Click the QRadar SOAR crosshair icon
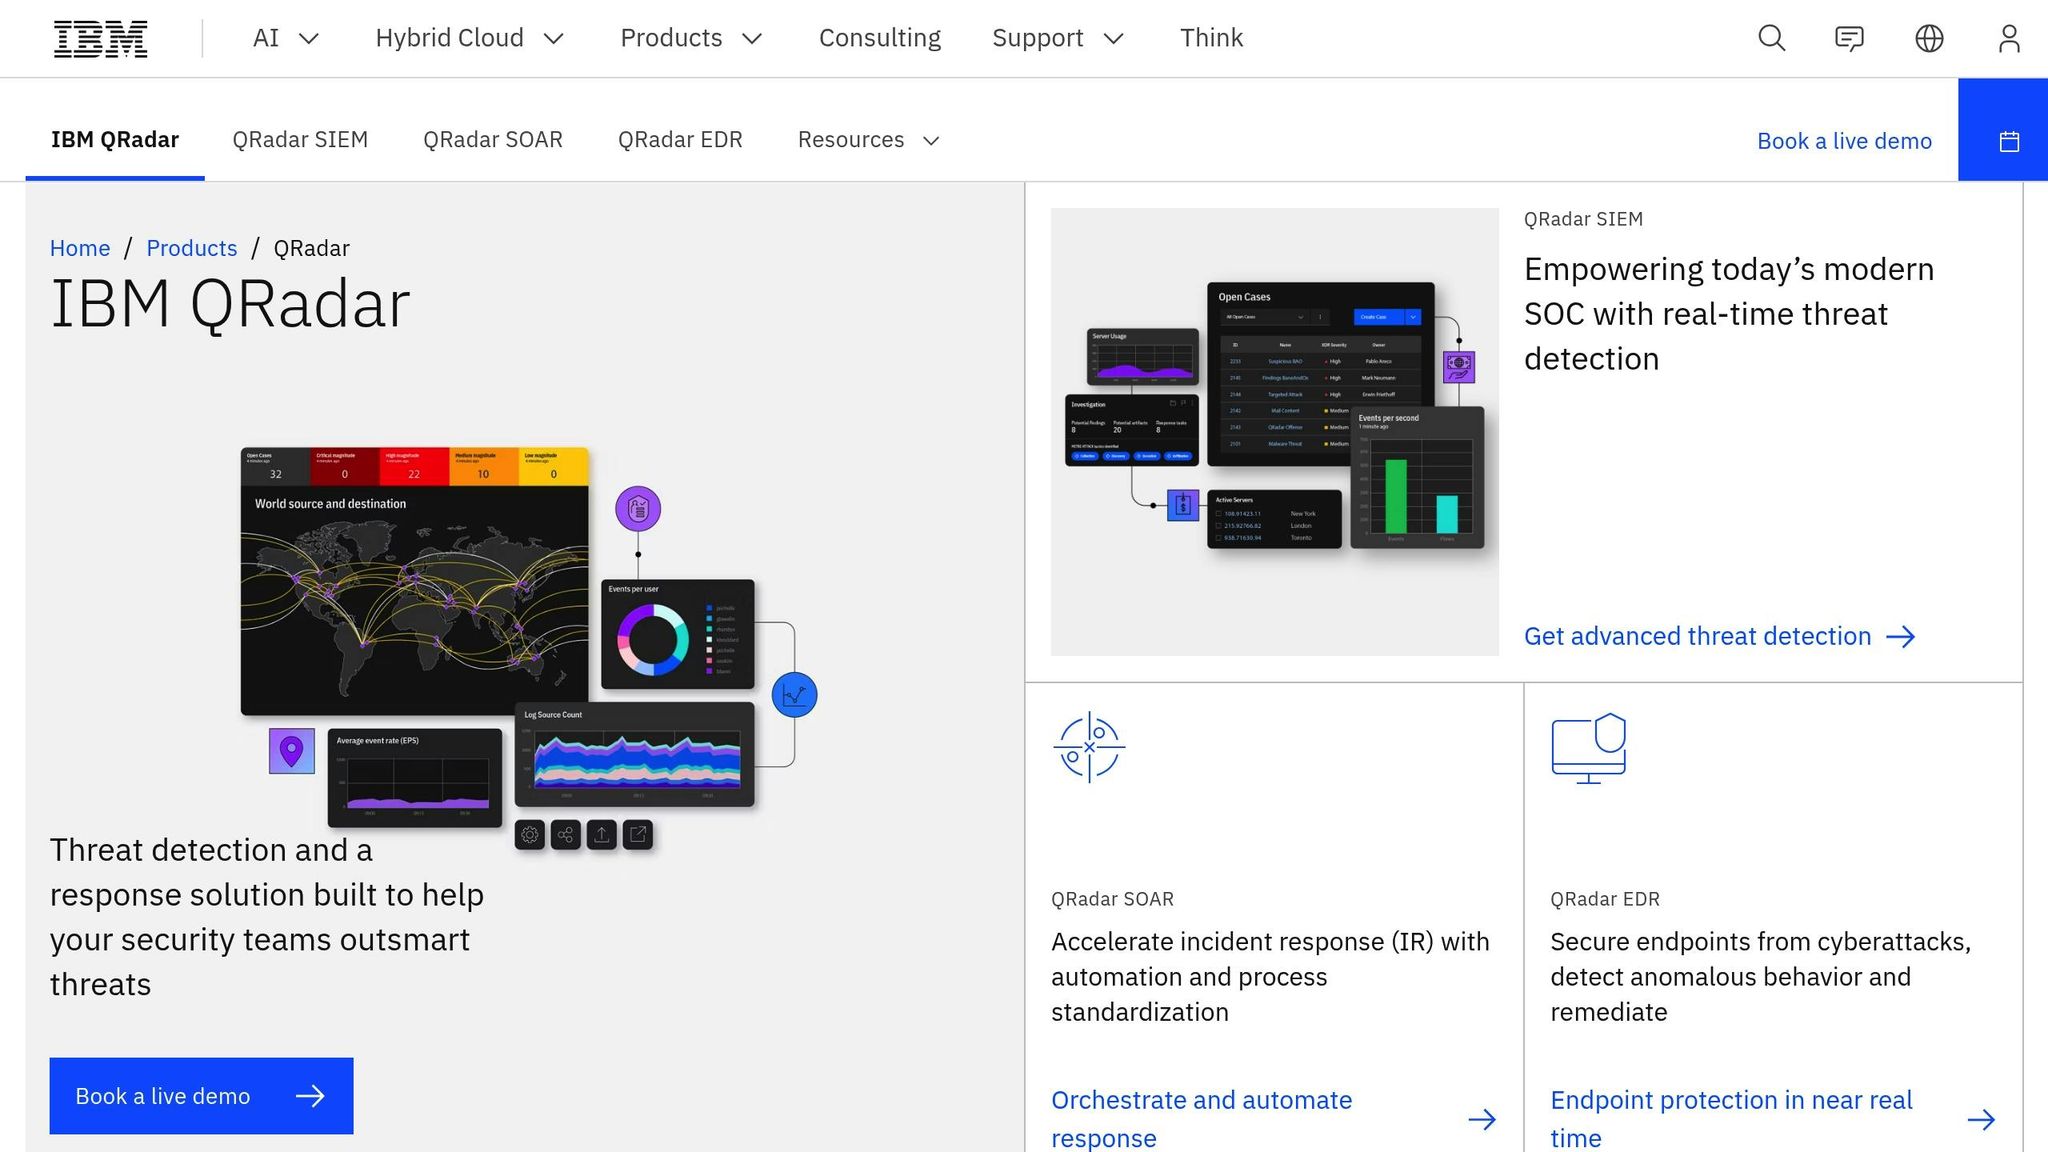 coord(1089,747)
